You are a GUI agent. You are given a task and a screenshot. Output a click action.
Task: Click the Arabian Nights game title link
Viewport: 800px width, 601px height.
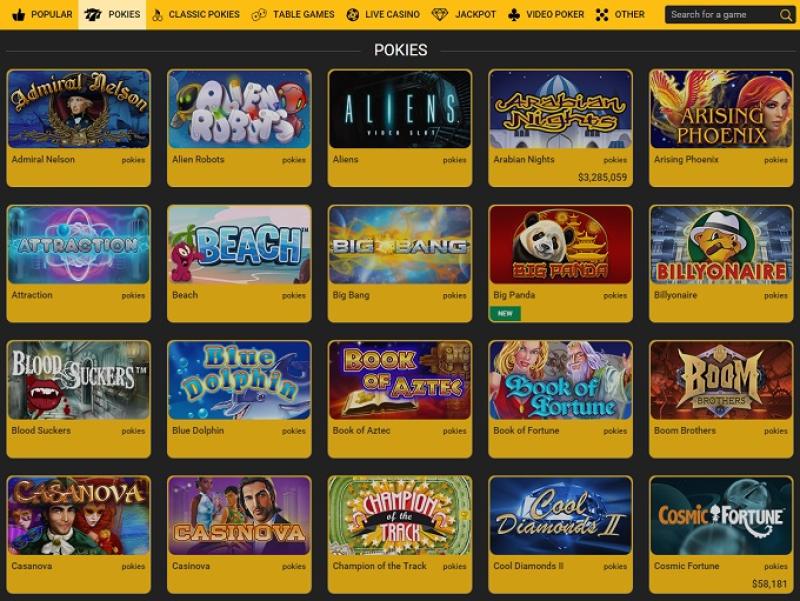(x=523, y=159)
